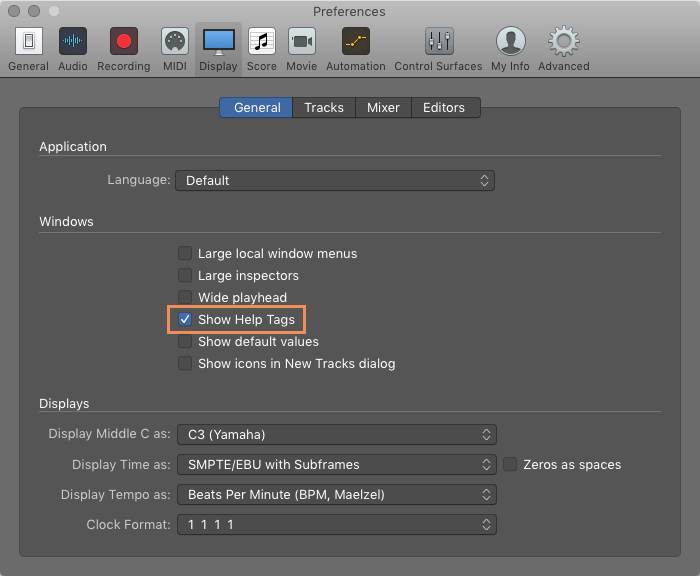Switch to the Tracks tab
Viewport: 700px width, 576px height.
tap(324, 108)
